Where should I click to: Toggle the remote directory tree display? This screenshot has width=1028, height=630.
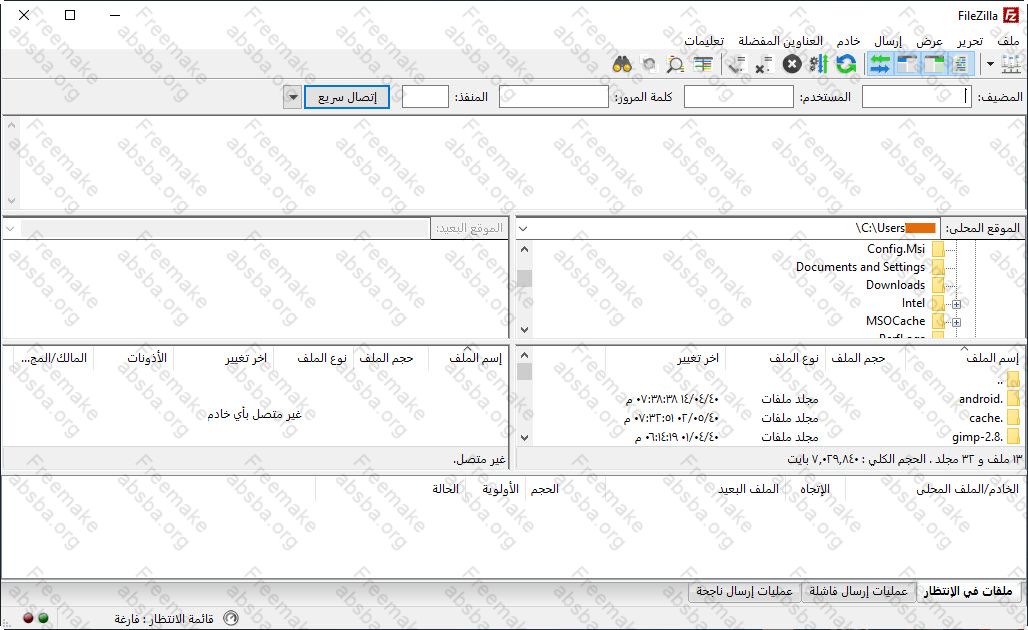pyautogui.click(x=907, y=64)
